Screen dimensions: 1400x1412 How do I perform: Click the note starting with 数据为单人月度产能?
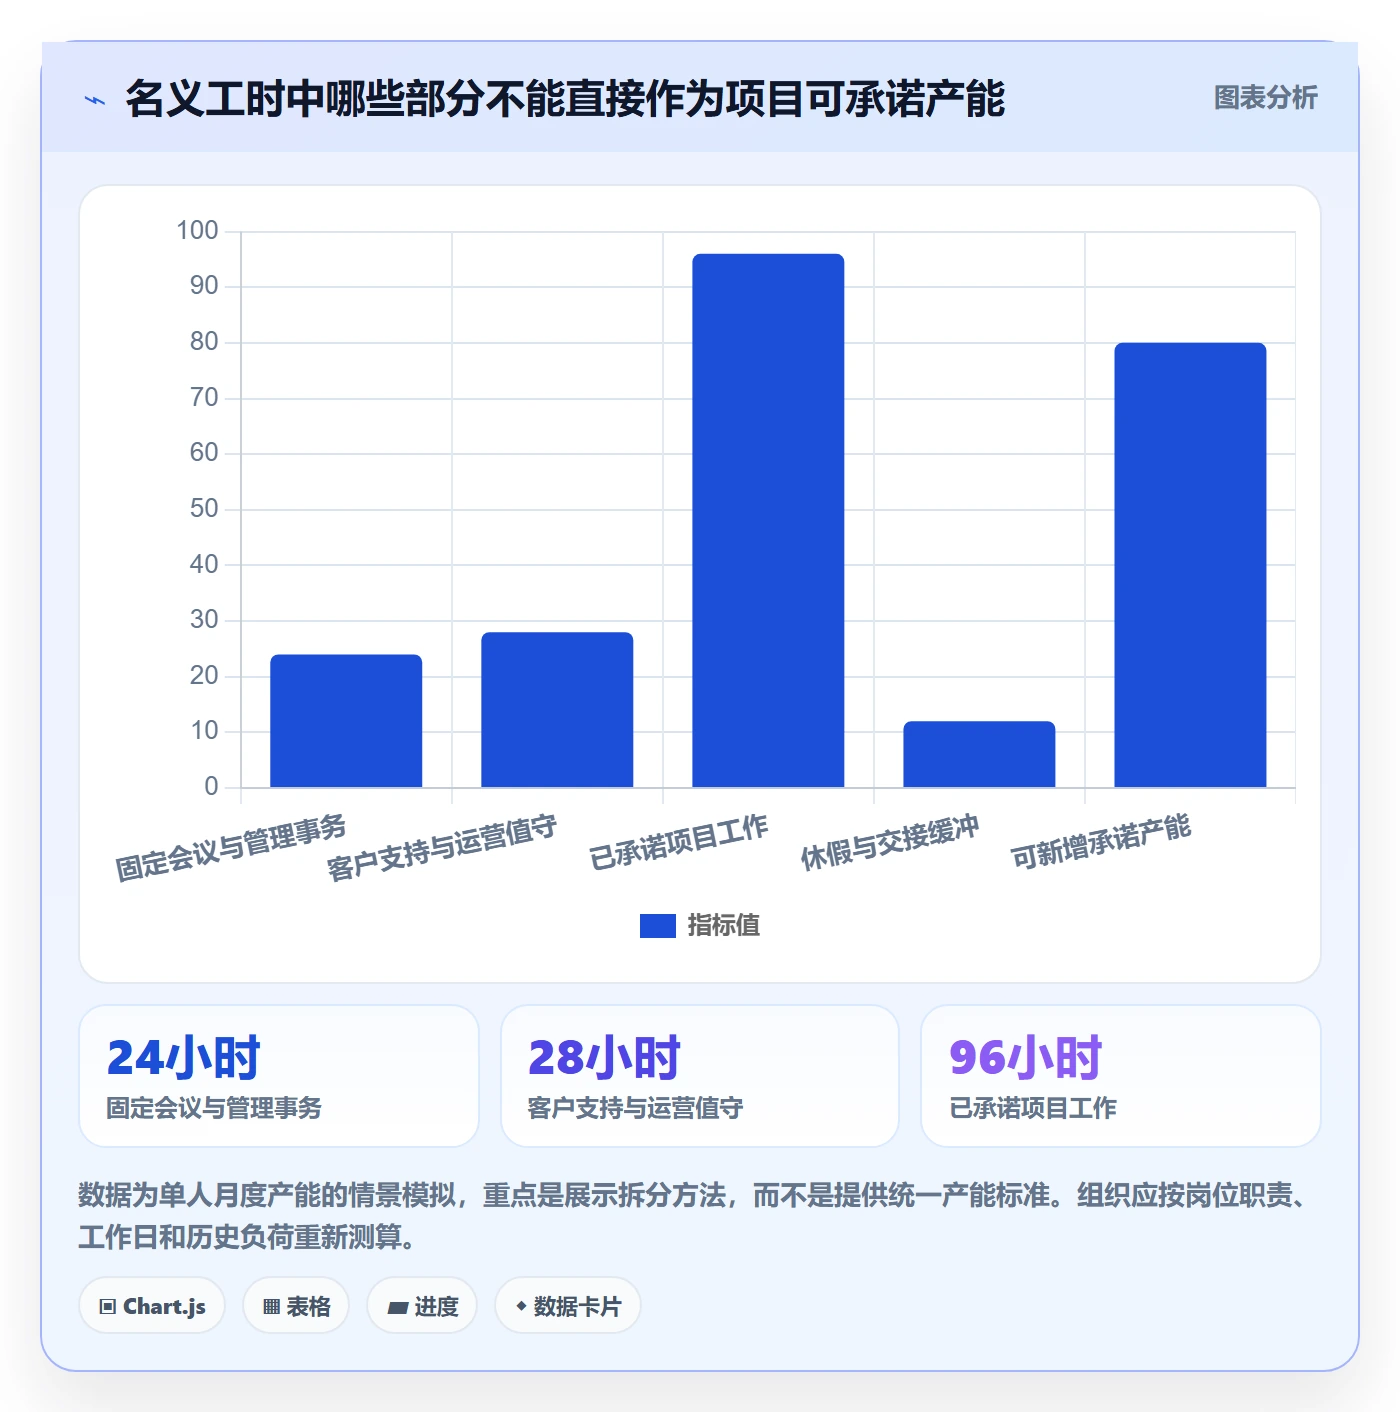(x=695, y=1216)
